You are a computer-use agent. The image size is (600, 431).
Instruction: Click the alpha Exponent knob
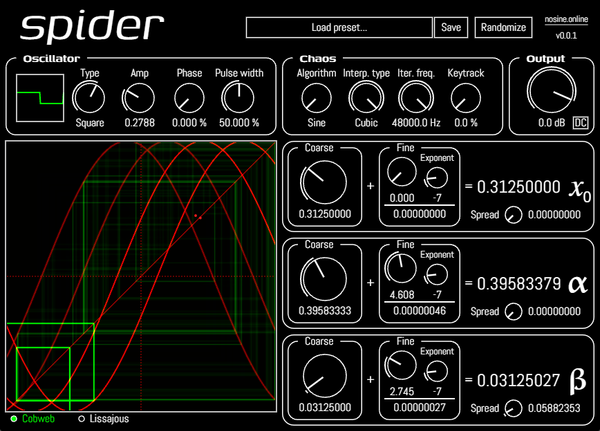[436, 274]
